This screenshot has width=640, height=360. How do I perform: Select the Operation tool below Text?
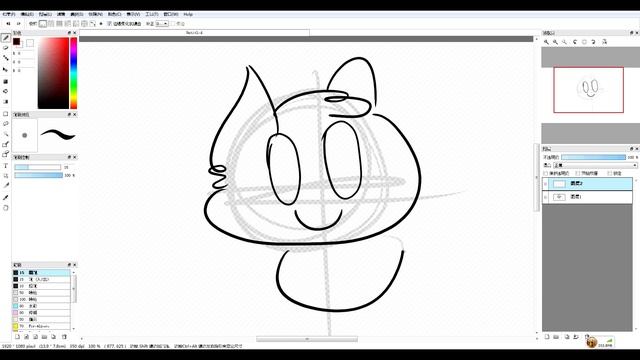click(6, 176)
